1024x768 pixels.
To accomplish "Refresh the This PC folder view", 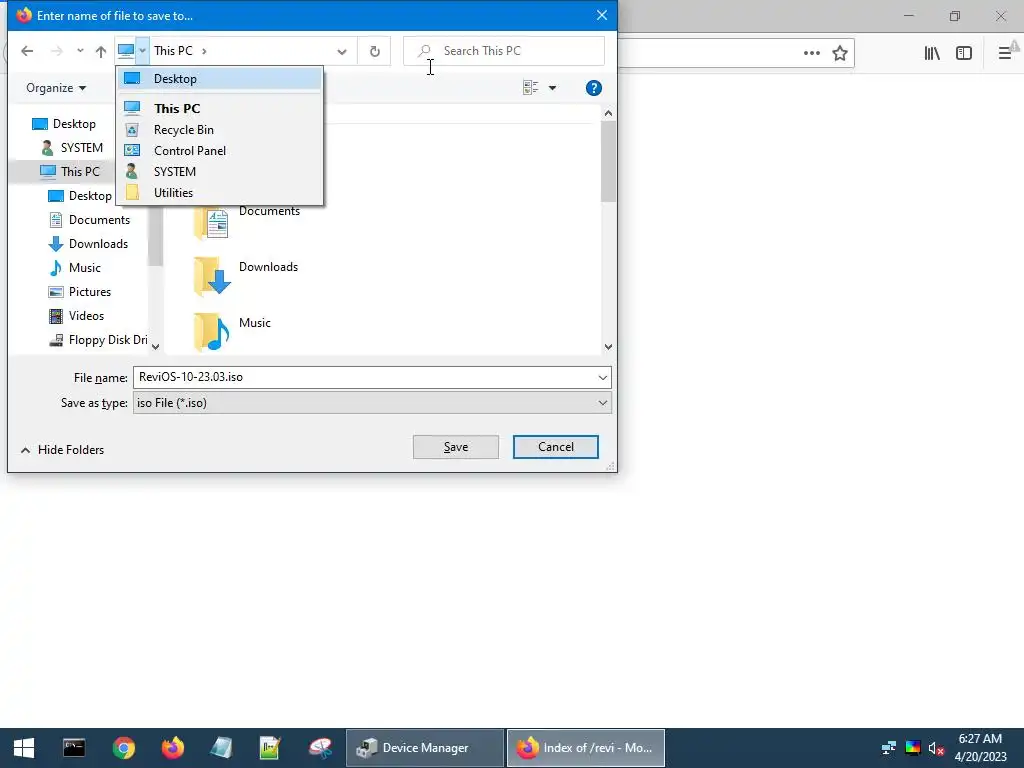I will point(374,52).
